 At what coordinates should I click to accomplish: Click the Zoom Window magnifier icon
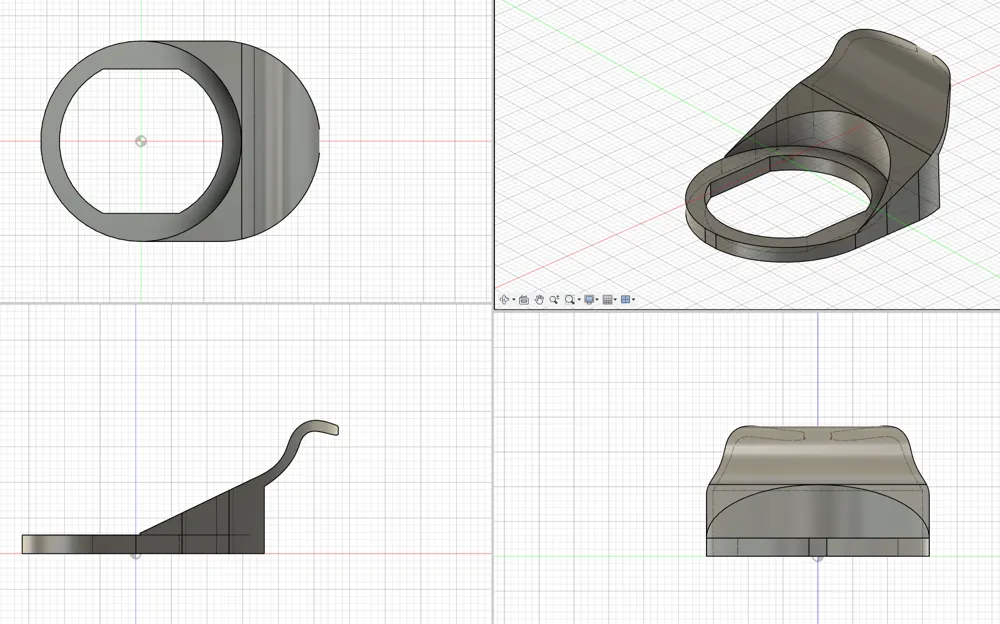click(569, 300)
